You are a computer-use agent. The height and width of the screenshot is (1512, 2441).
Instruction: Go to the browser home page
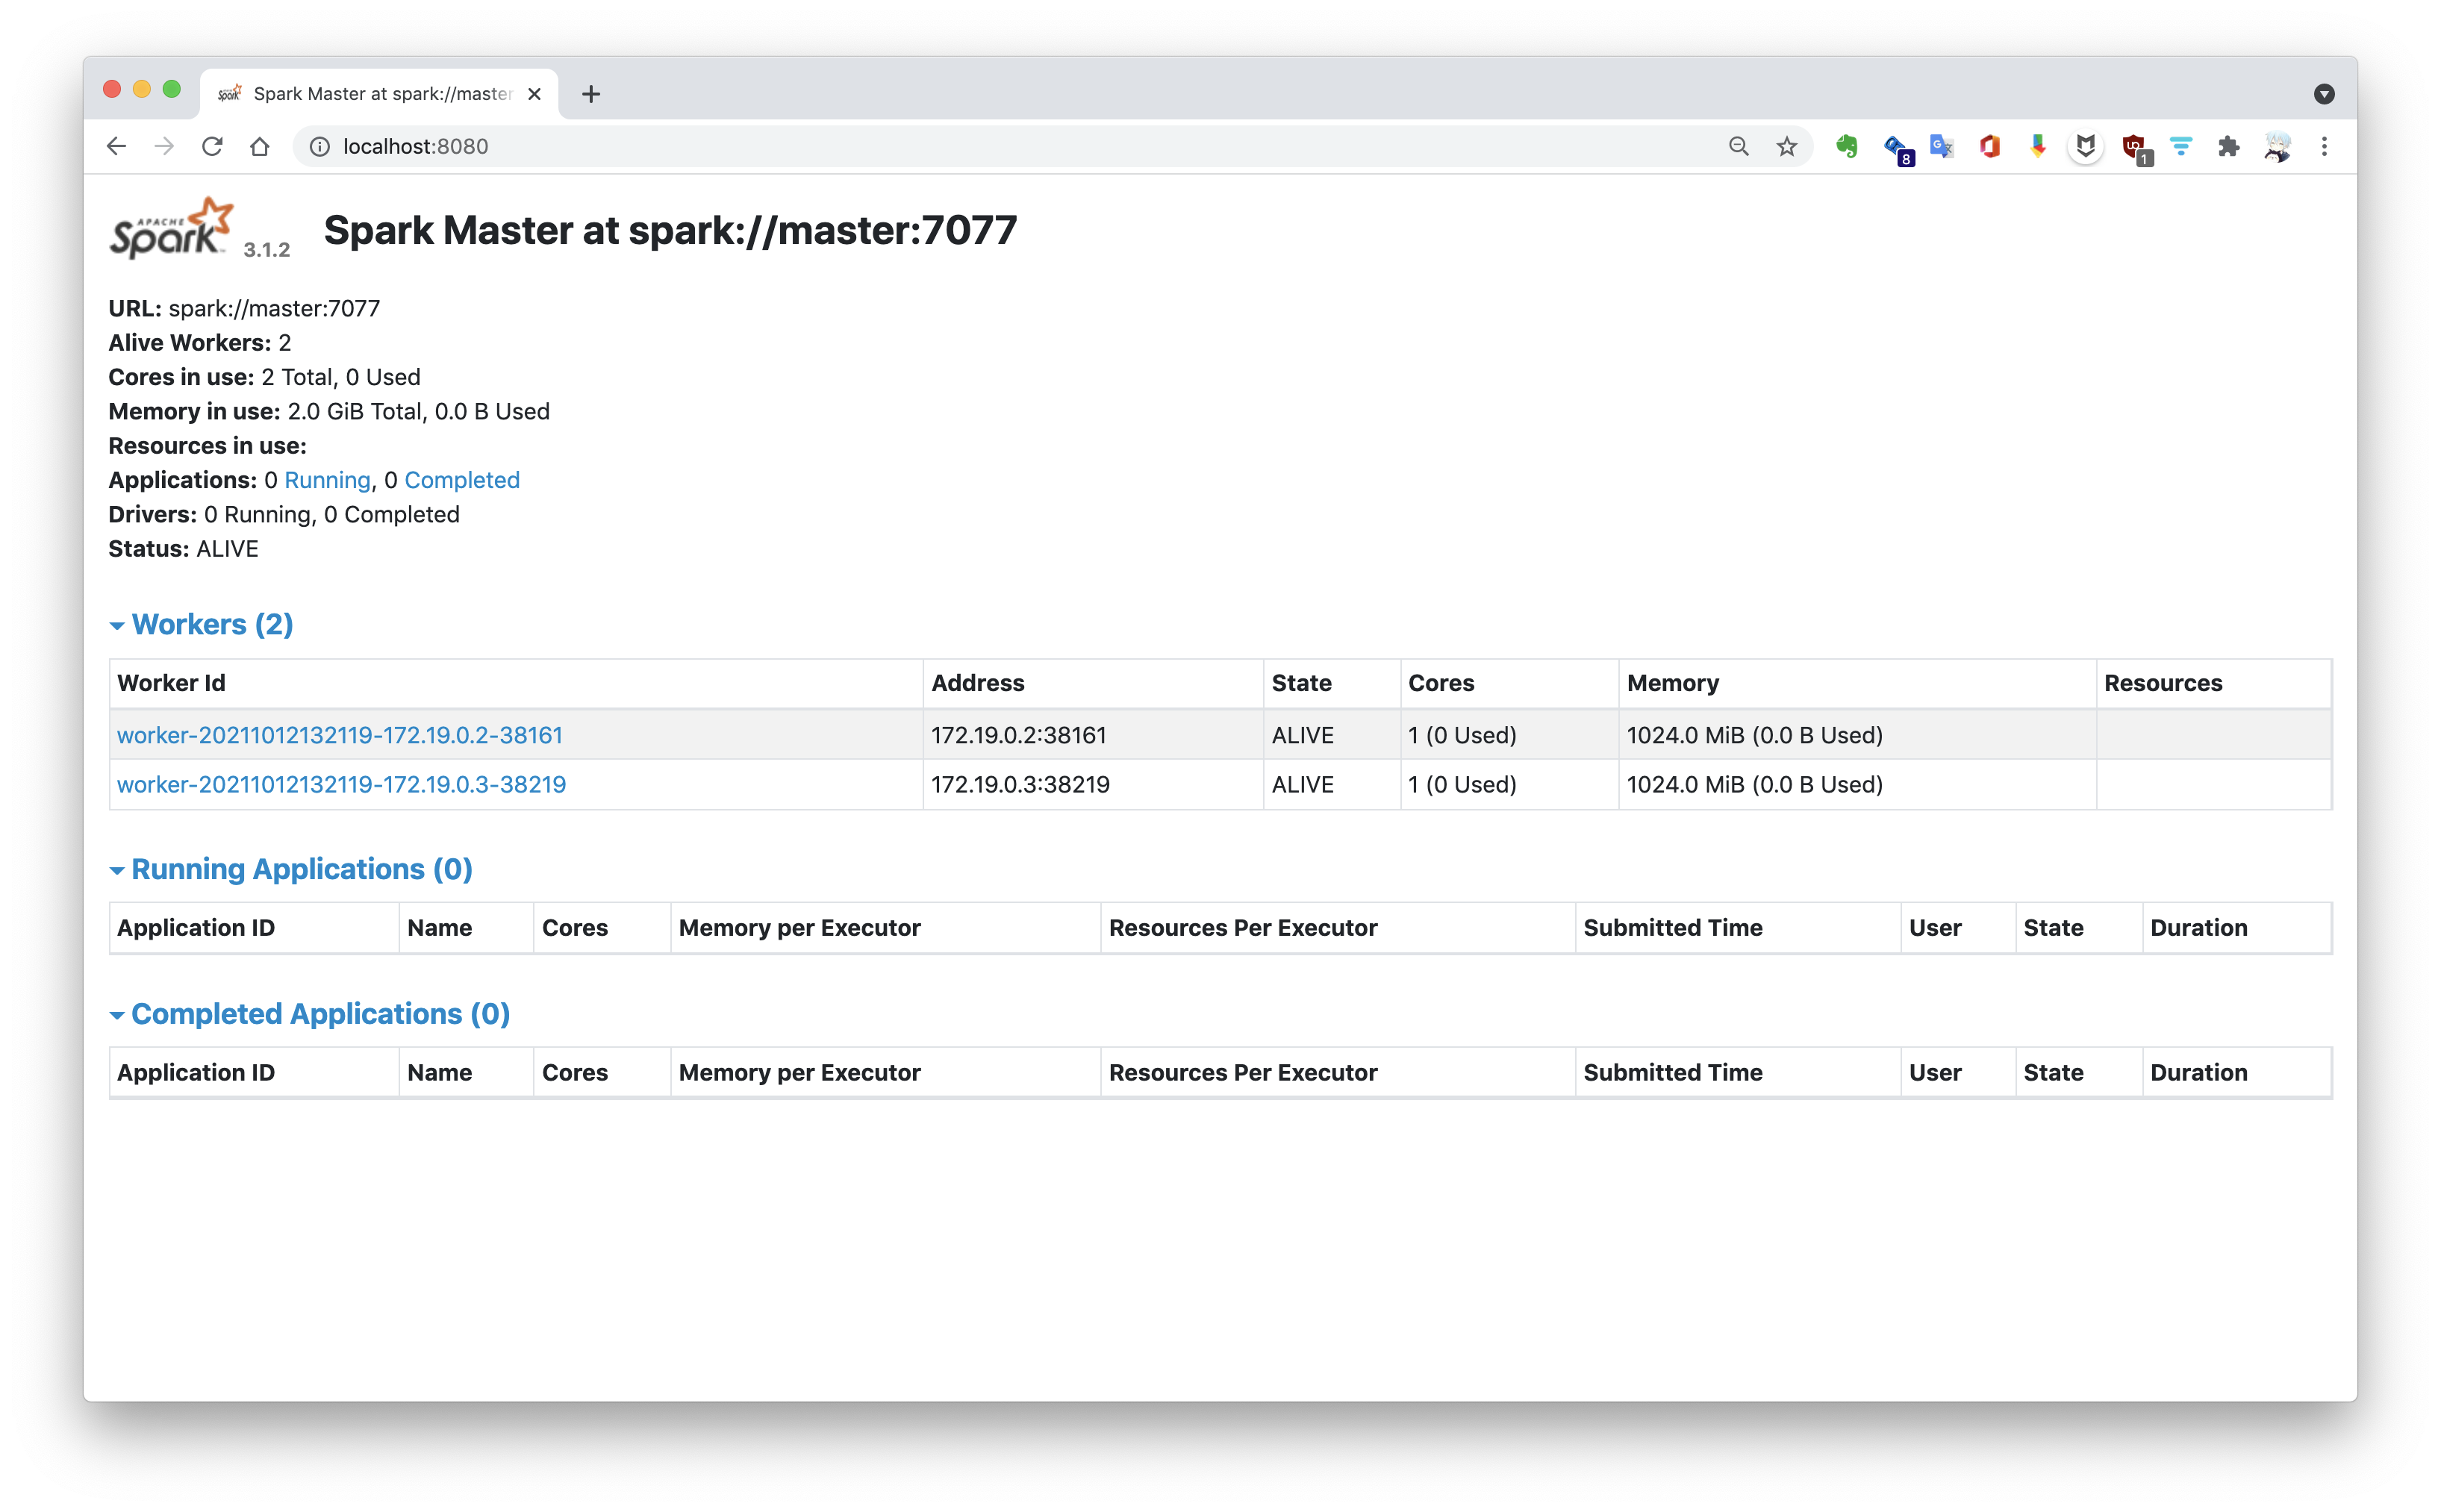tap(260, 146)
